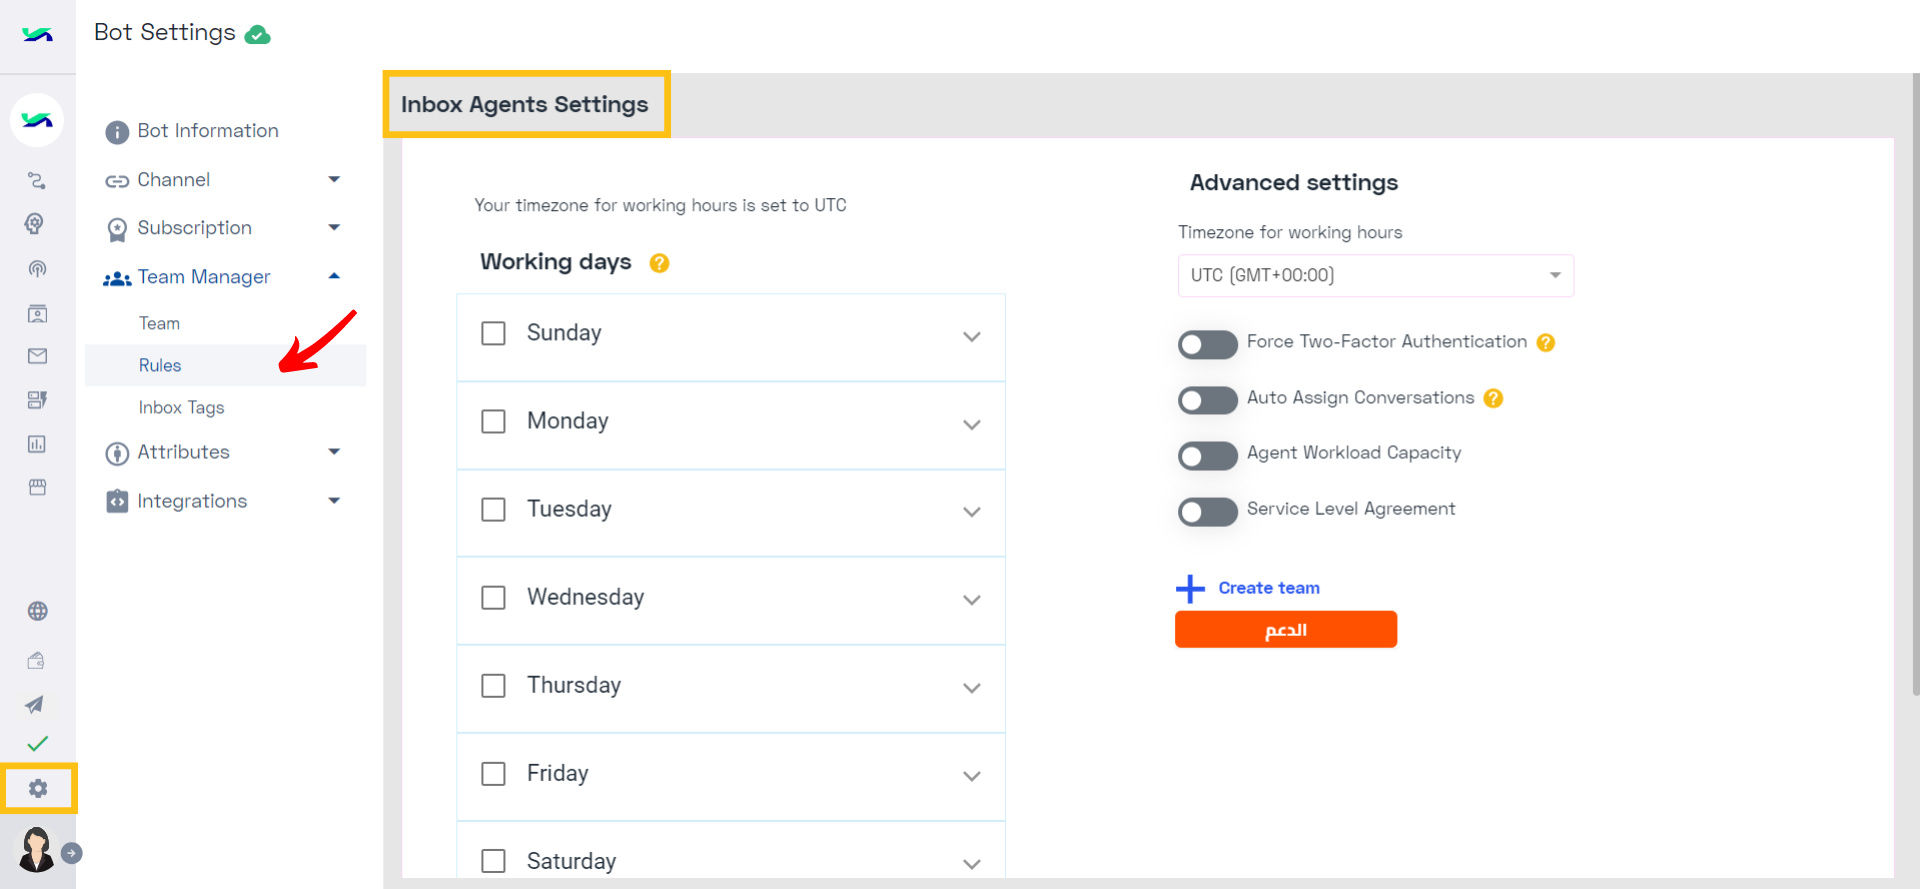Image resolution: width=1920 pixels, height=889 pixels.
Task: Open the UTC timezone dropdown
Action: tap(1375, 275)
